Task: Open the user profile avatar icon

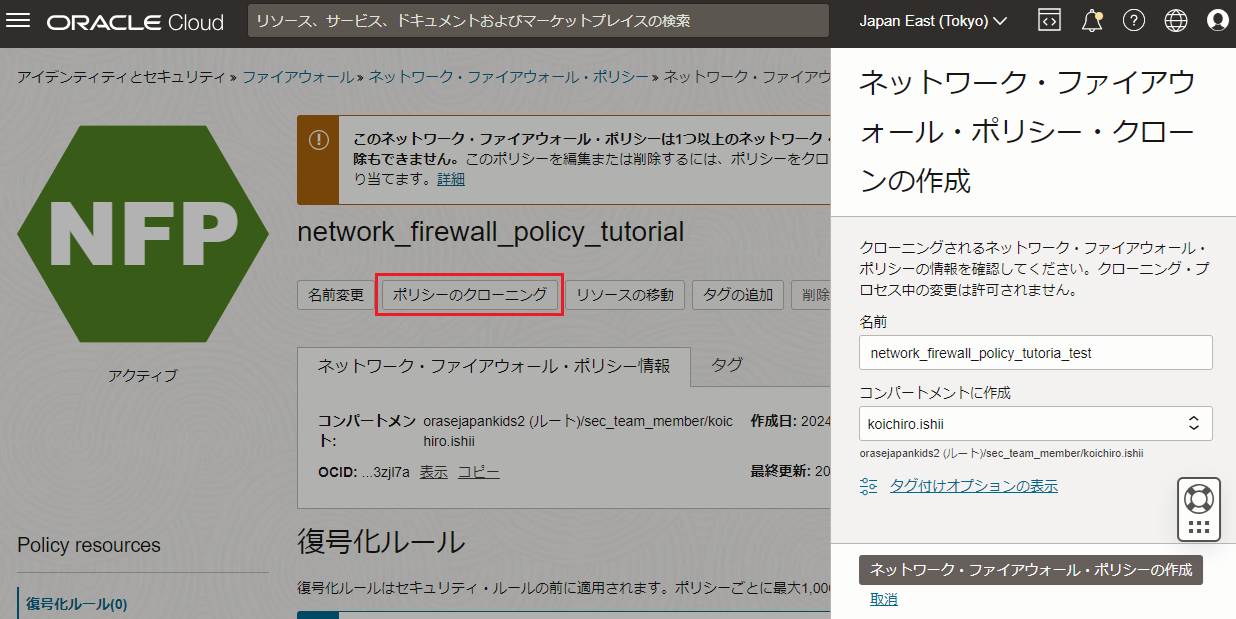Action: pos(1217,21)
